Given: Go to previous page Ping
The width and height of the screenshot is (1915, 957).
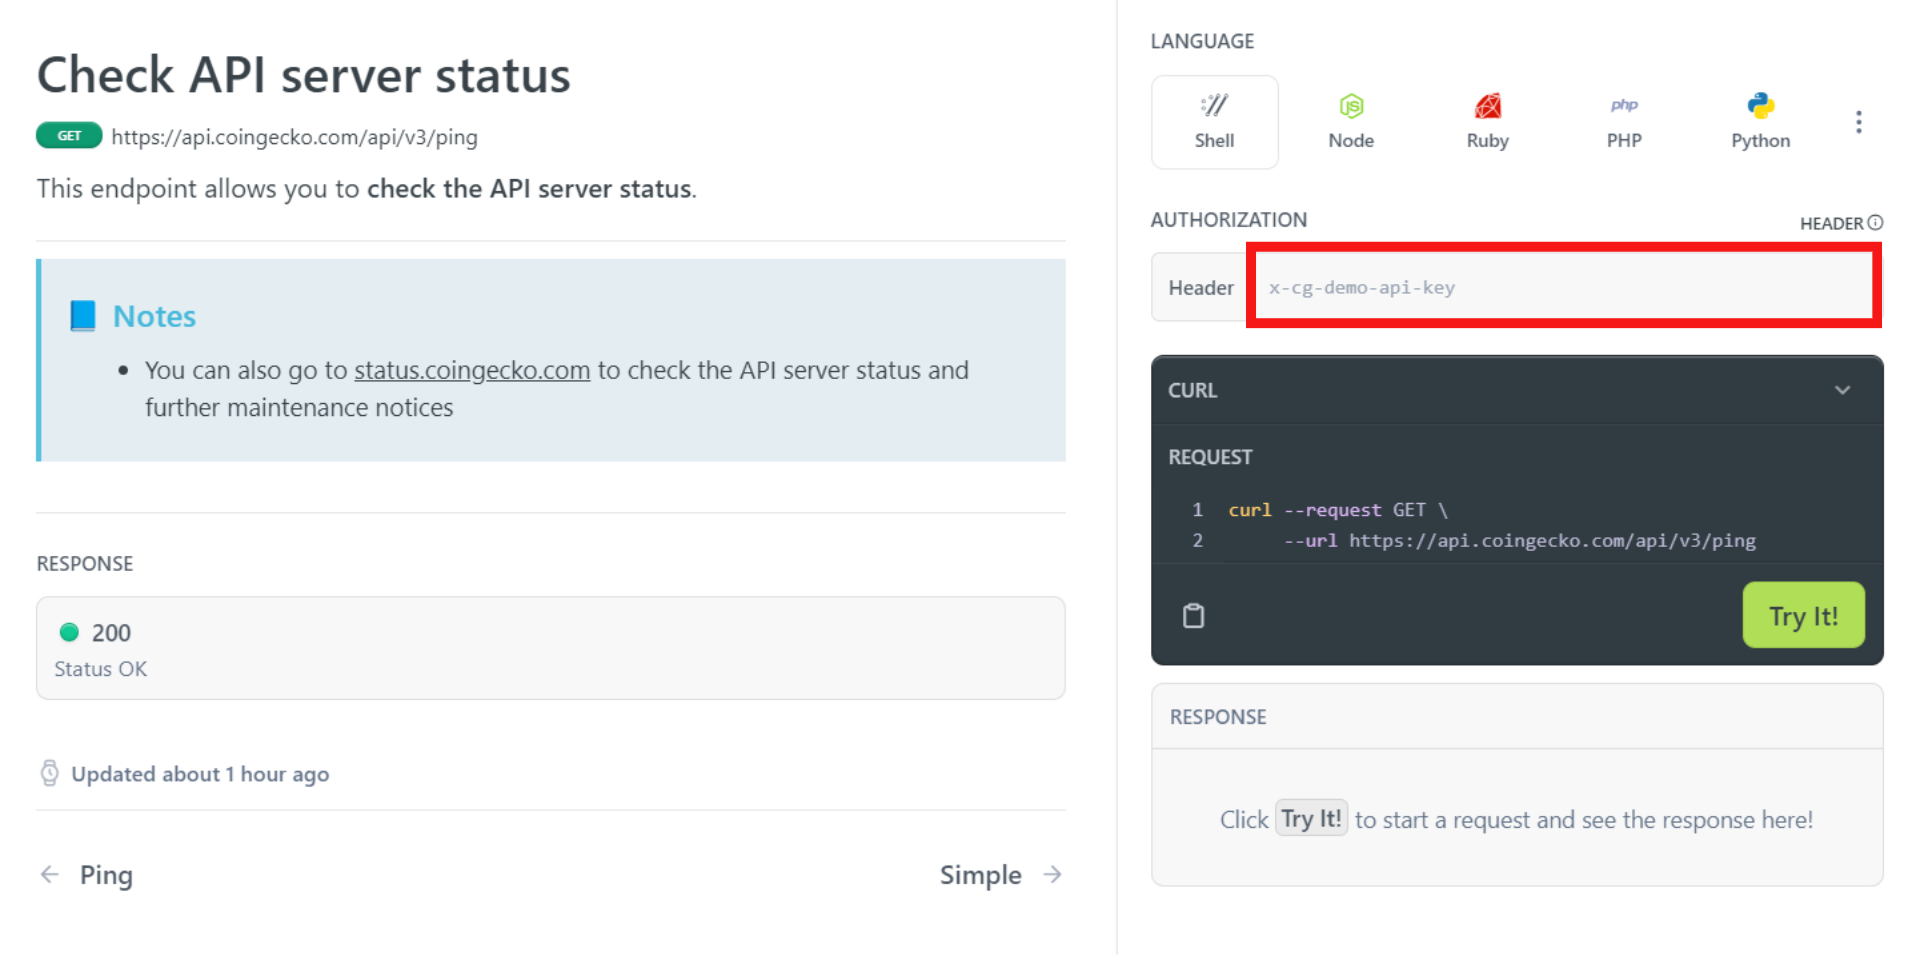Looking at the screenshot, I should pyautogui.click(x=86, y=875).
